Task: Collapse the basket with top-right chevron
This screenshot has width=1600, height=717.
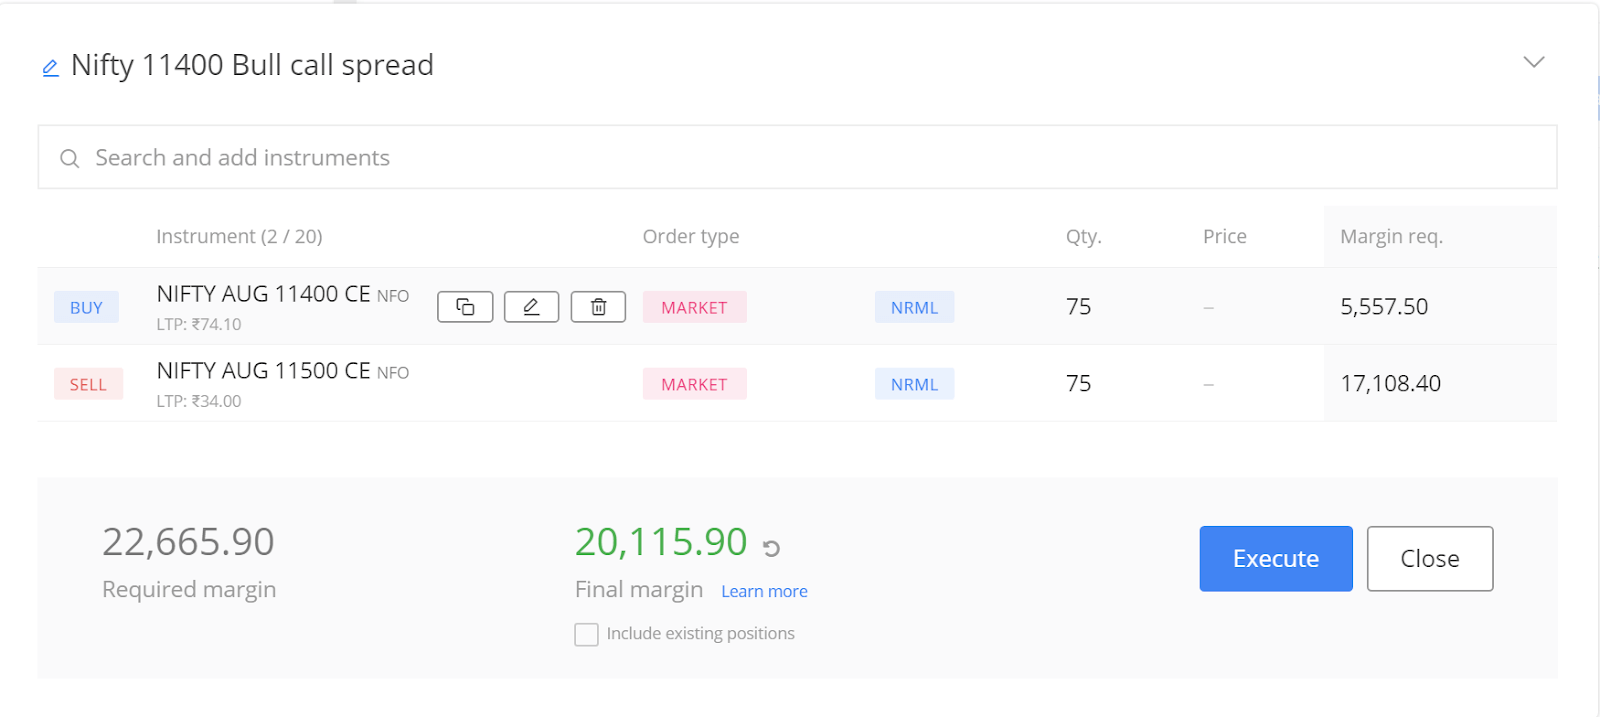Action: (1533, 62)
